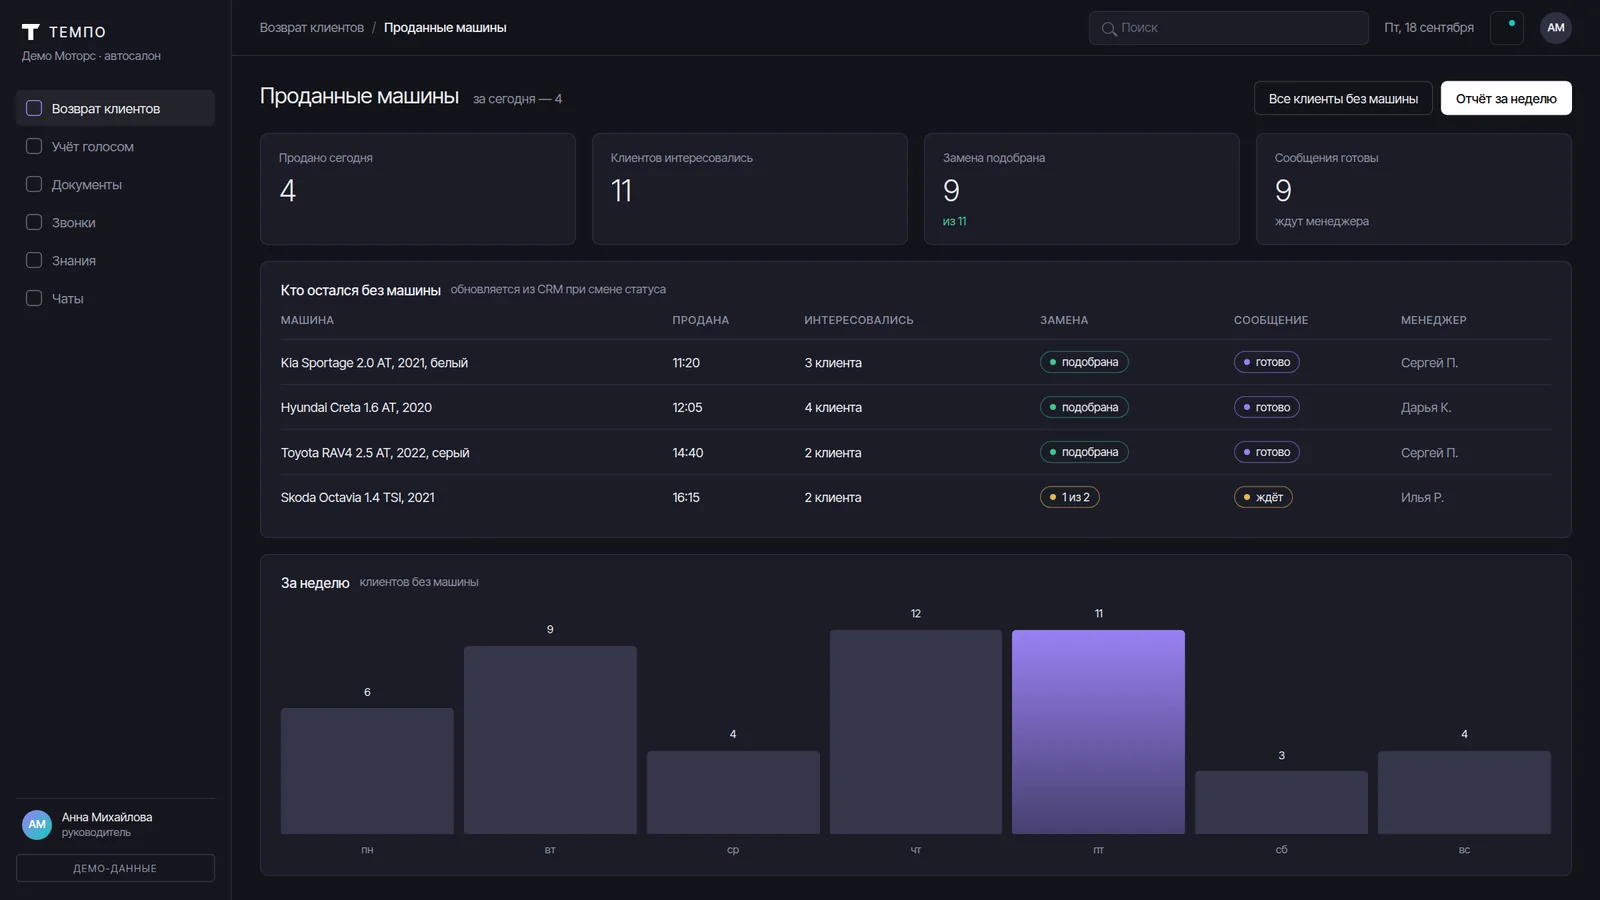The height and width of the screenshot is (900, 1600).
Task: Open Все клиенты без машины
Action: [x=1343, y=98]
